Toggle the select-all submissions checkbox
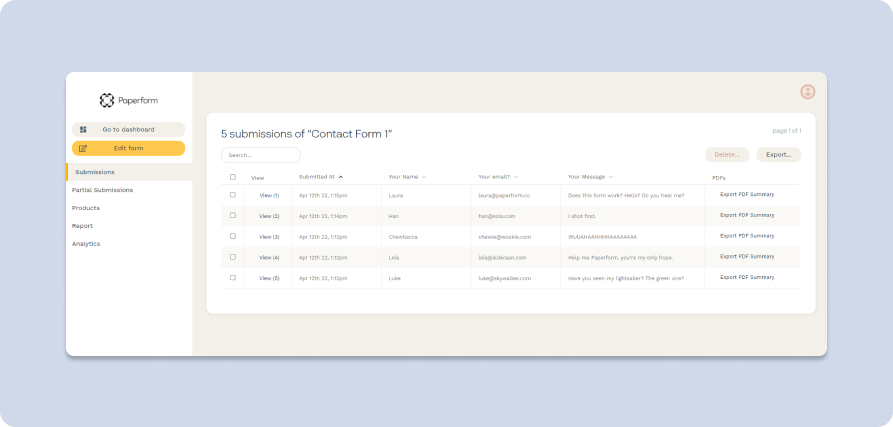 (233, 177)
